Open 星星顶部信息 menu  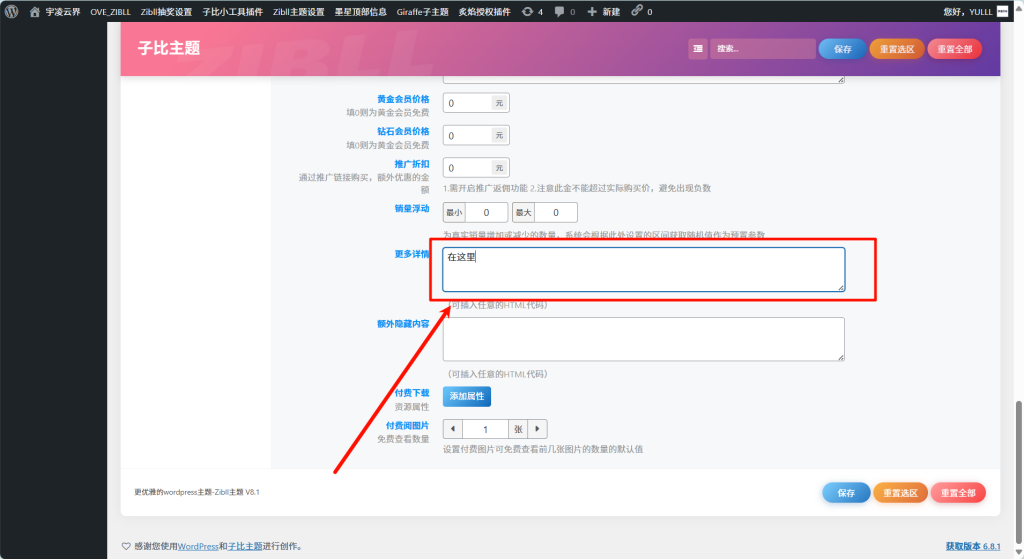360,12
